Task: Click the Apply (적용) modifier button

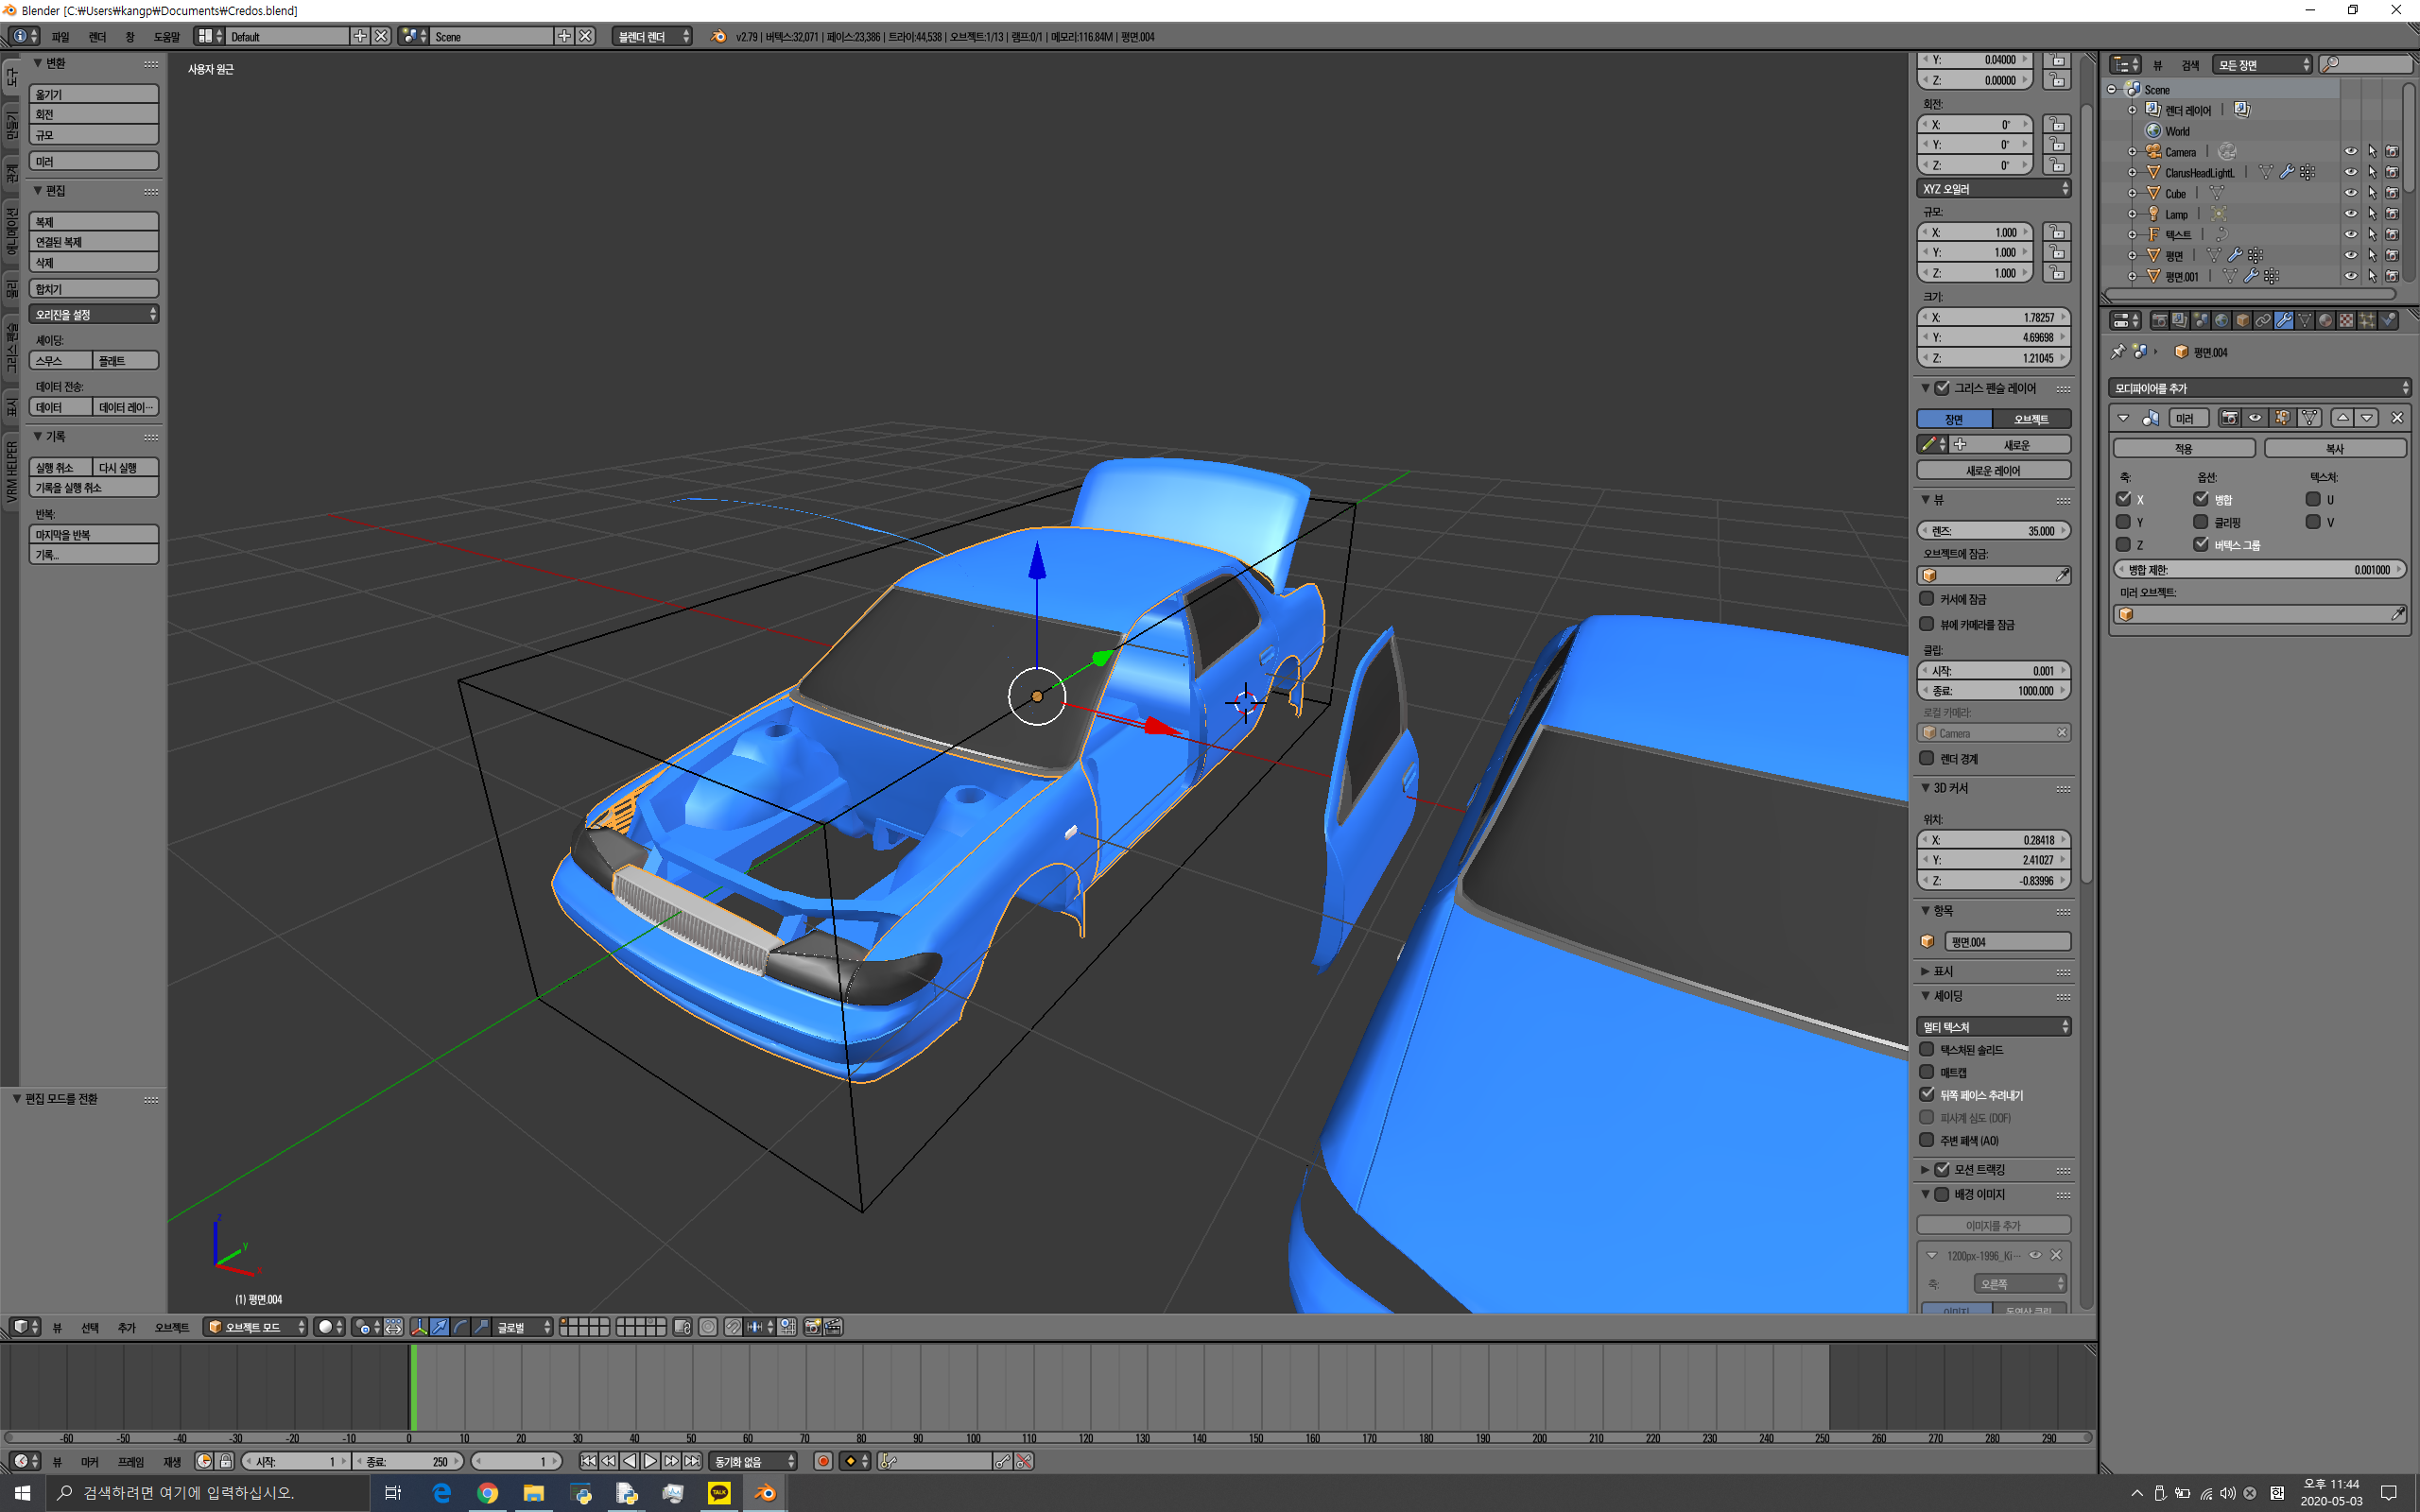Action: click(x=2183, y=449)
